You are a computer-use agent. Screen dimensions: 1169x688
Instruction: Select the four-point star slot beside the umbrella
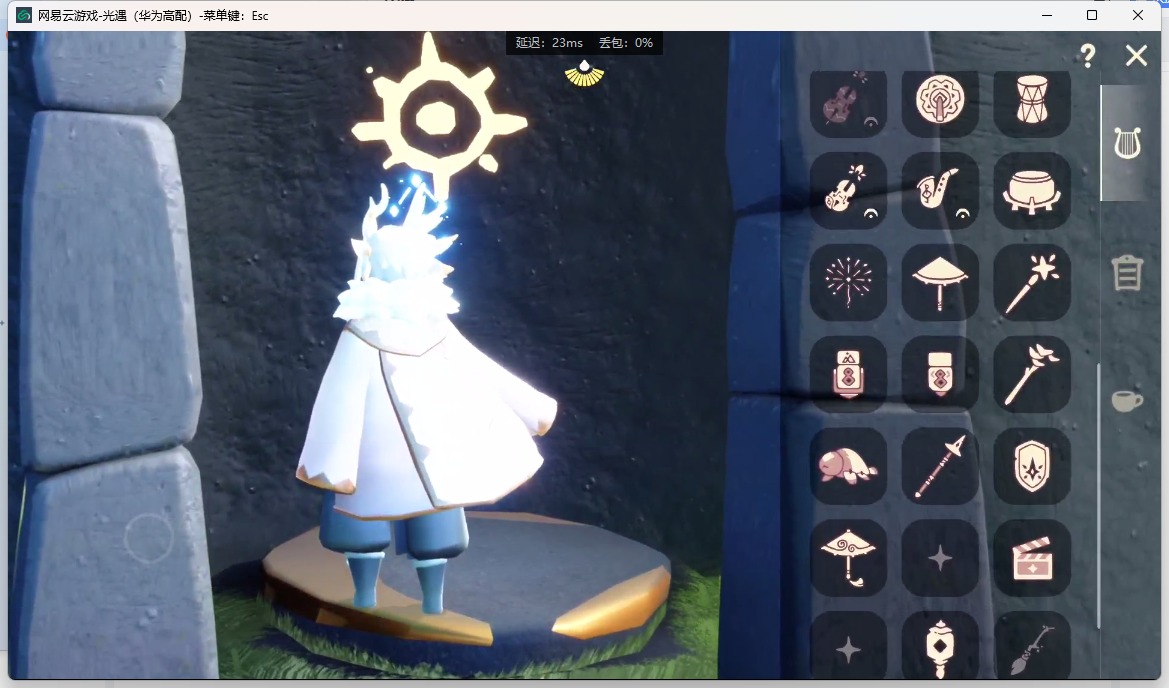pos(940,558)
